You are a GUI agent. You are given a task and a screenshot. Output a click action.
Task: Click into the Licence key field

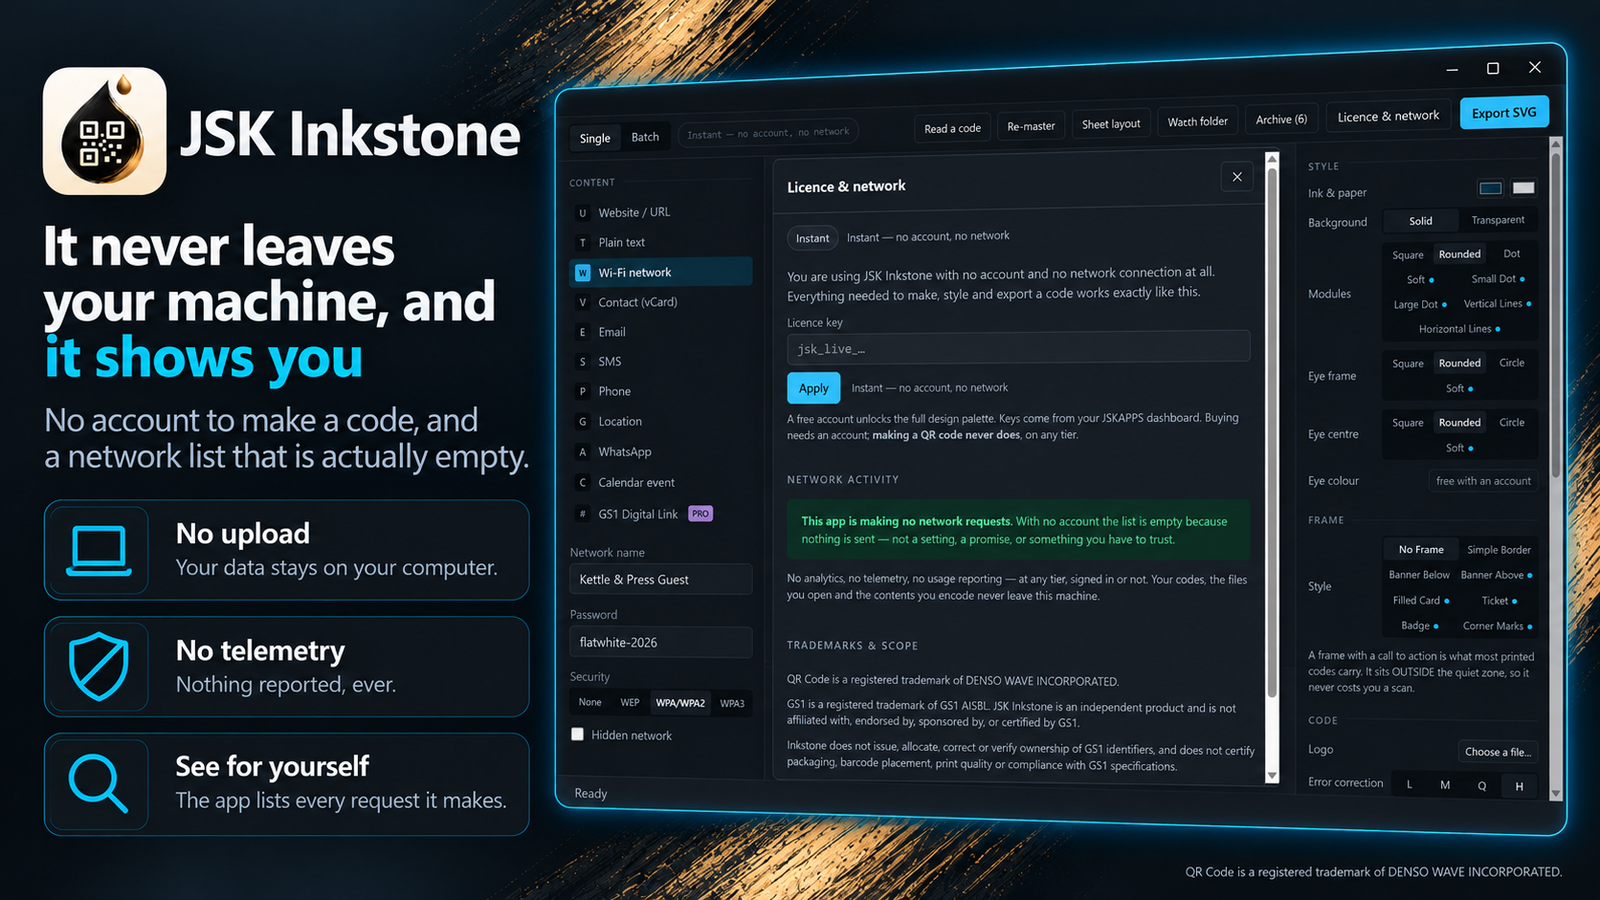pyautogui.click(x=1018, y=347)
